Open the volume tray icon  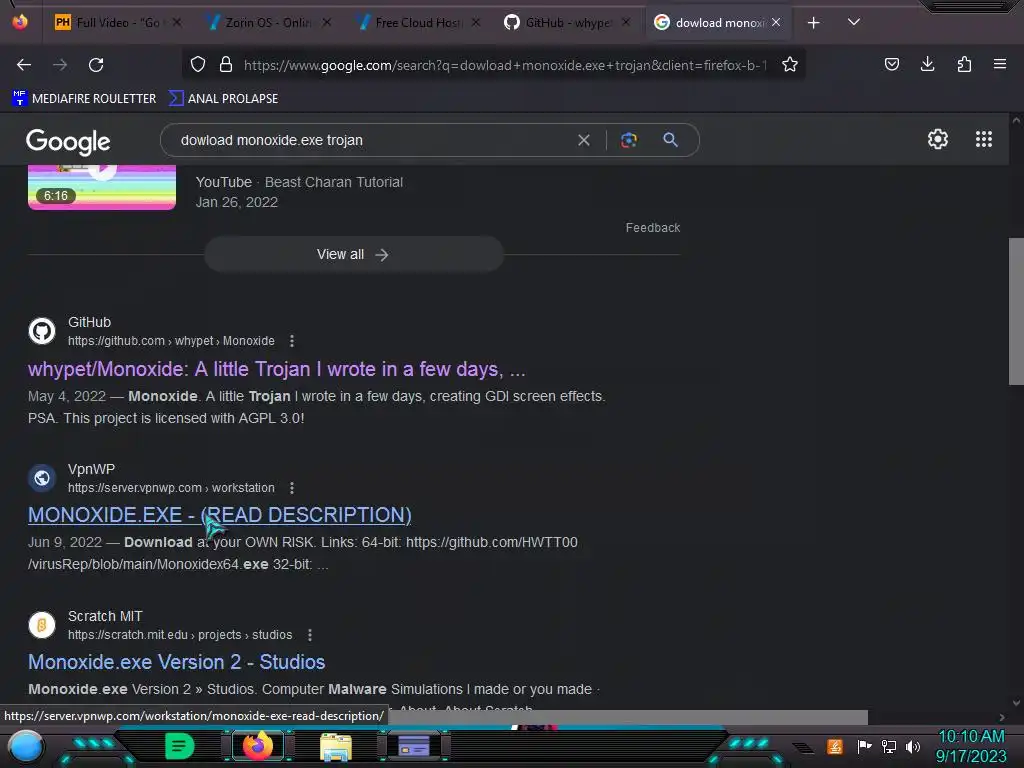(913, 747)
